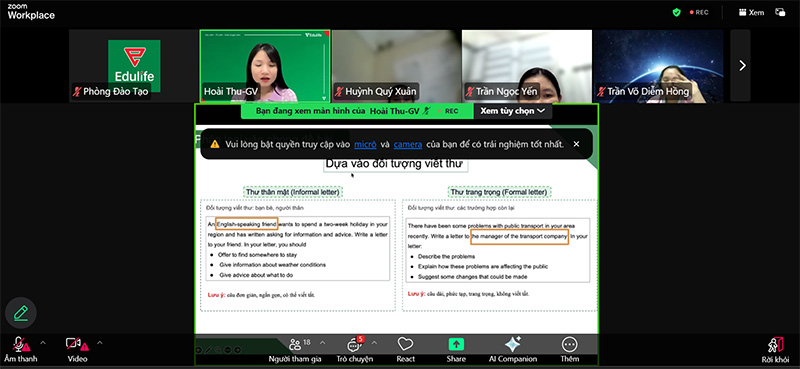The width and height of the screenshot is (800, 369).
Task: Expand video options arrow next to Video
Action: tap(99, 342)
